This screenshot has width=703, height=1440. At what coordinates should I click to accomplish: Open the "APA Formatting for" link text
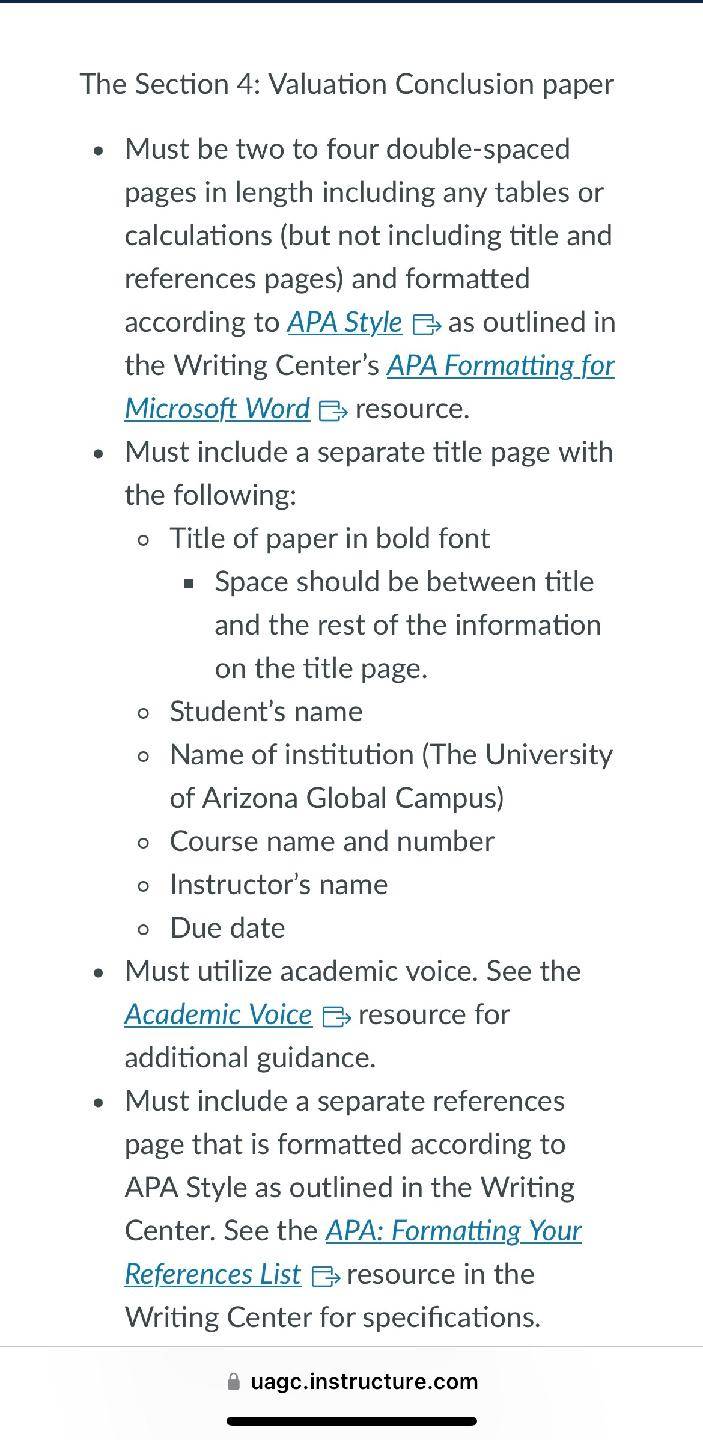click(501, 366)
